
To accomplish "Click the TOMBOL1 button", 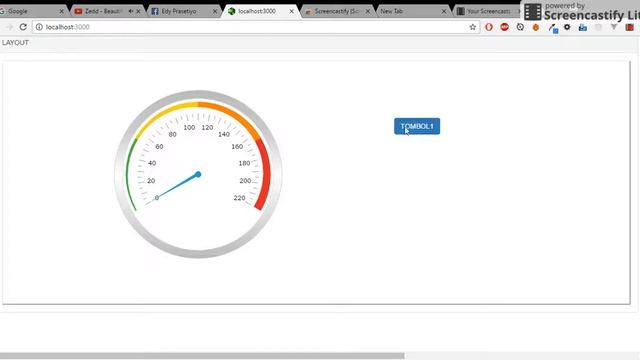I will tap(417, 126).
